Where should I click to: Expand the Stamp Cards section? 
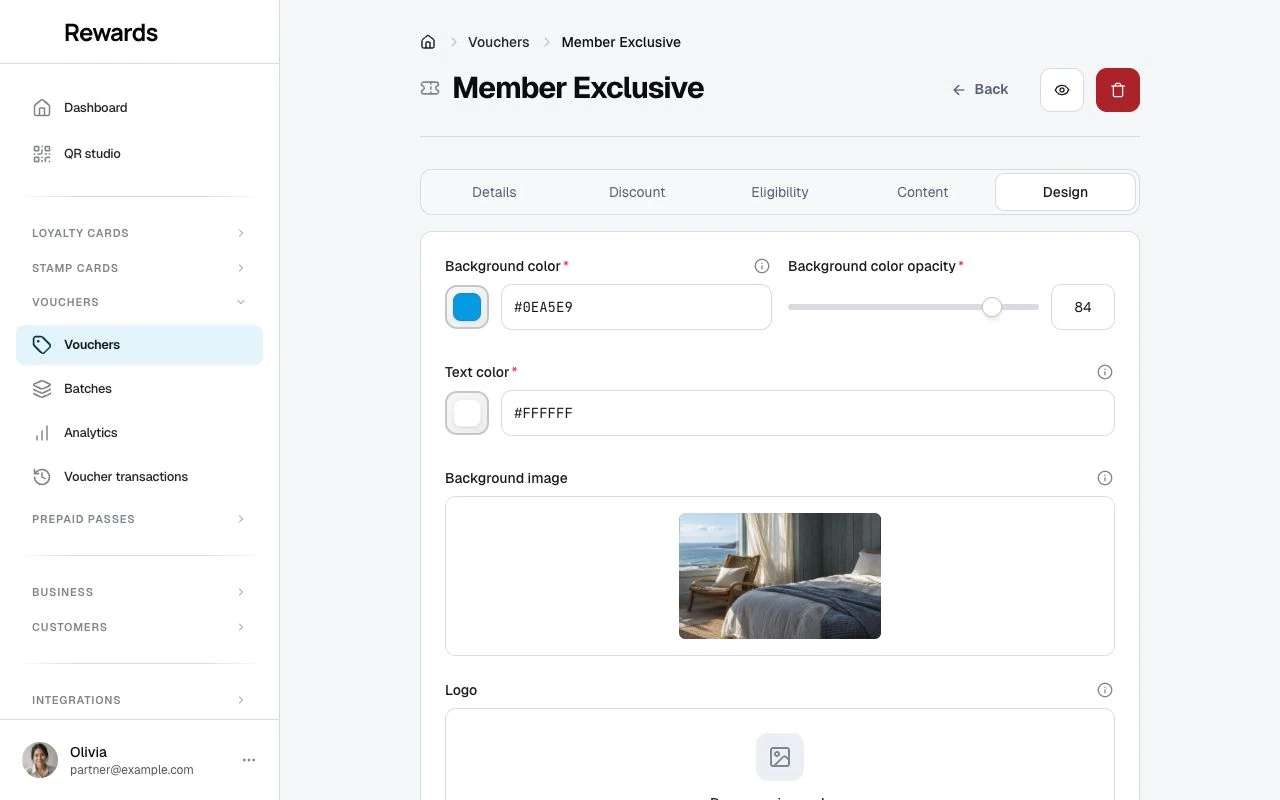click(140, 268)
